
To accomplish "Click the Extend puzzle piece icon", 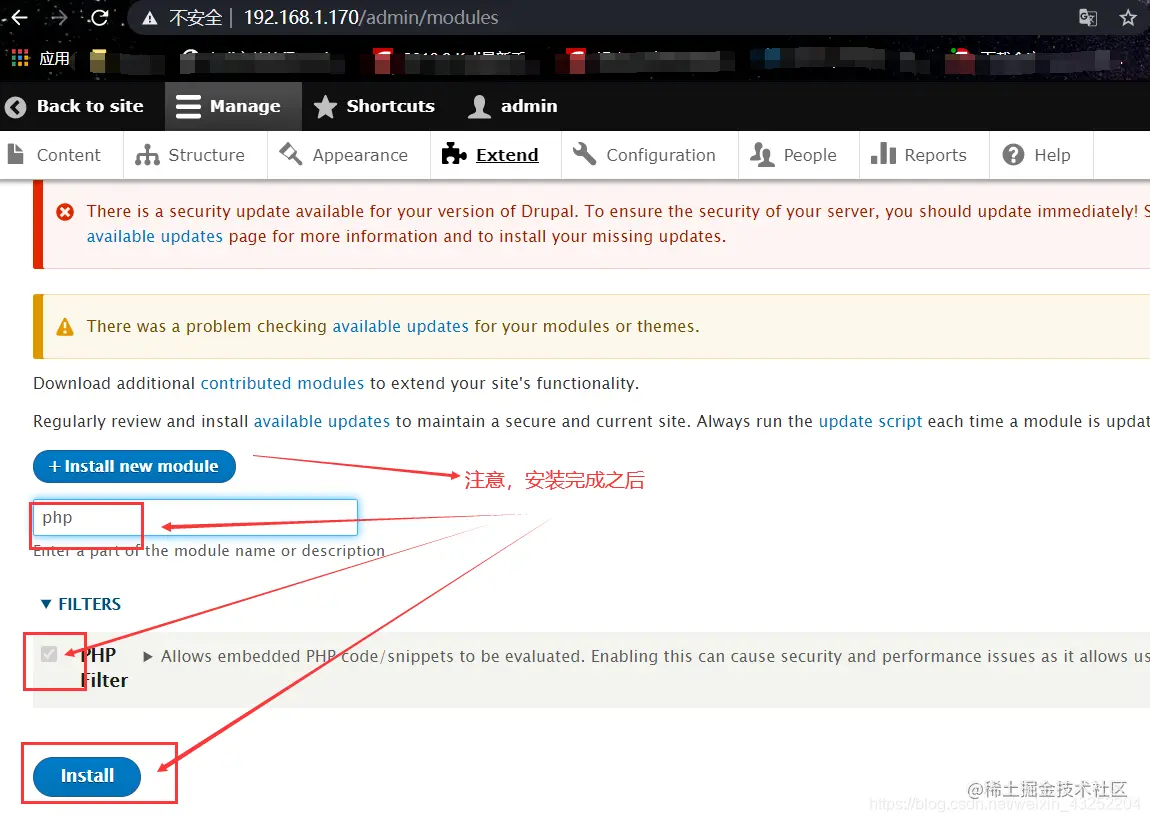I will pyautogui.click(x=454, y=154).
